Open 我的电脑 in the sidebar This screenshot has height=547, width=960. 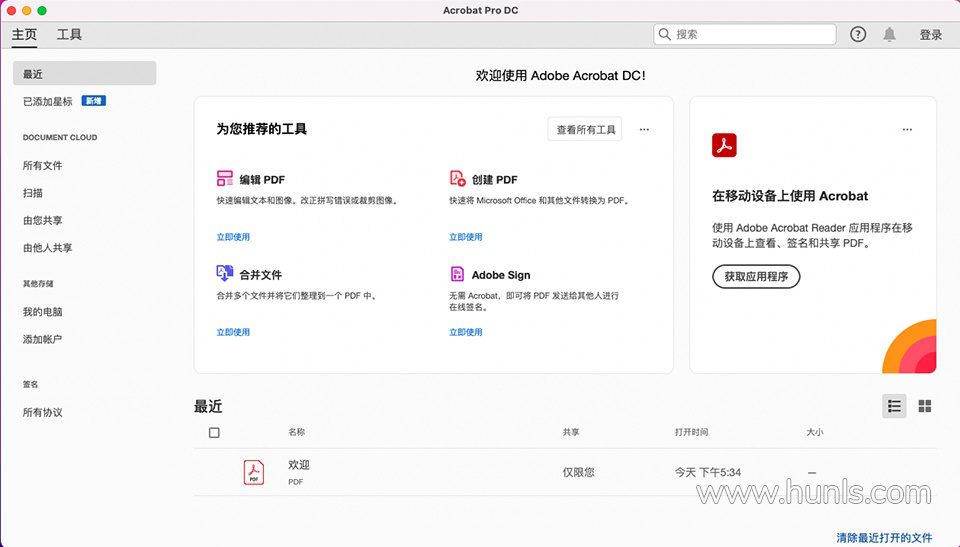coord(43,312)
